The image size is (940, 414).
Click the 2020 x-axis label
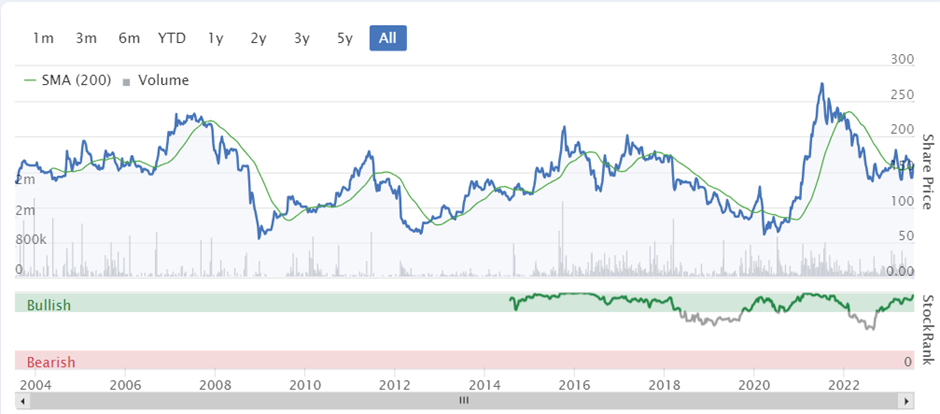pos(754,384)
